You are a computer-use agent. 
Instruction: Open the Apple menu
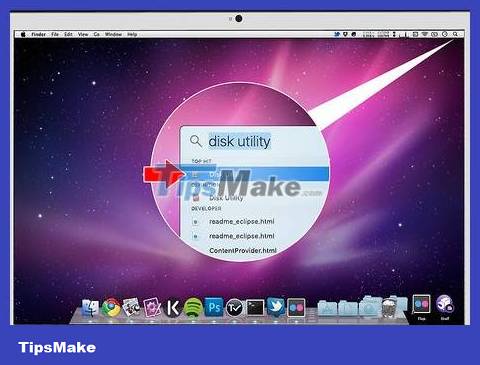(x=23, y=34)
